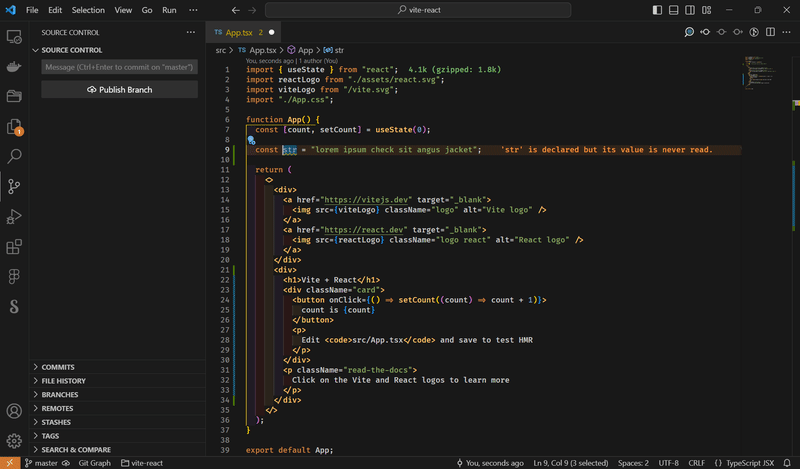Open the notifications bell icon
The height and width of the screenshot is (469, 800).
pyautogui.click(x=787, y=463)
